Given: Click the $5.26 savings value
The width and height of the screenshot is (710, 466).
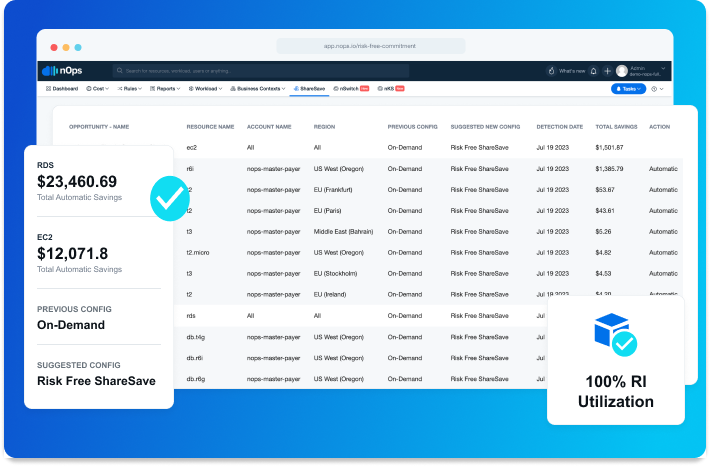Looking at the screenshot, I should click(603, 231).
